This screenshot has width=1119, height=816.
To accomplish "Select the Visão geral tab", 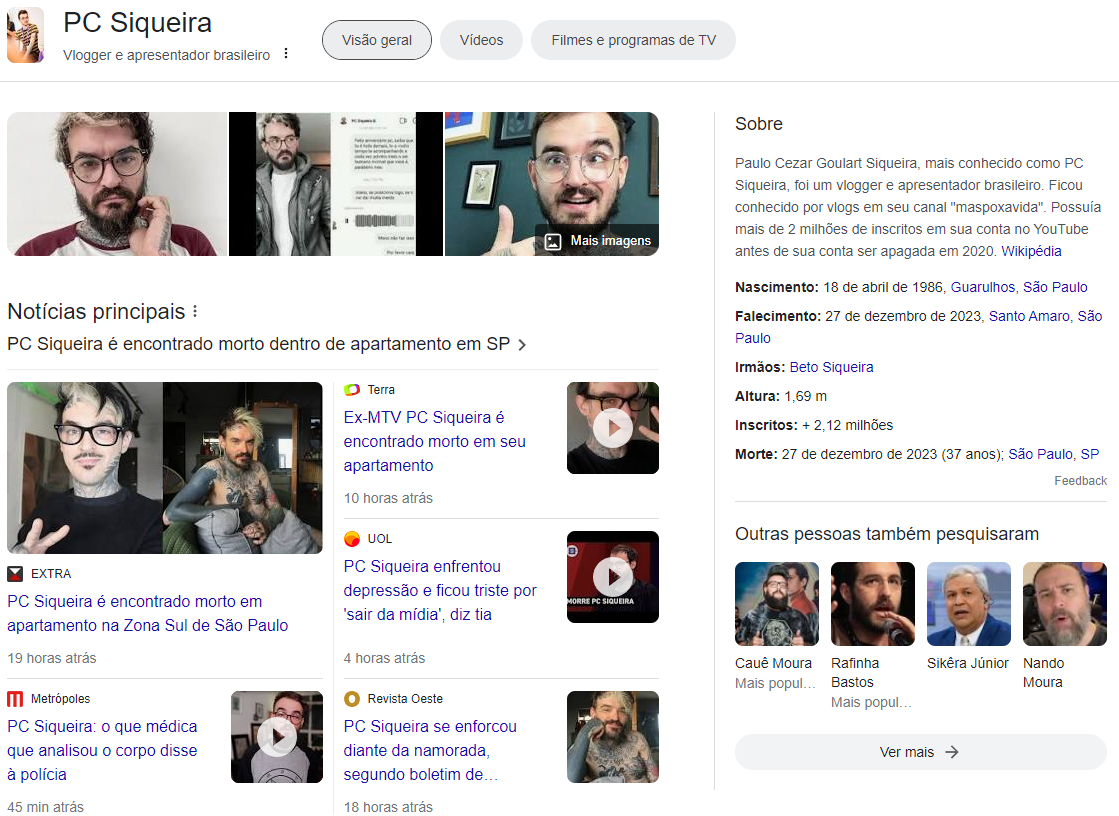I will coord(377,40).
